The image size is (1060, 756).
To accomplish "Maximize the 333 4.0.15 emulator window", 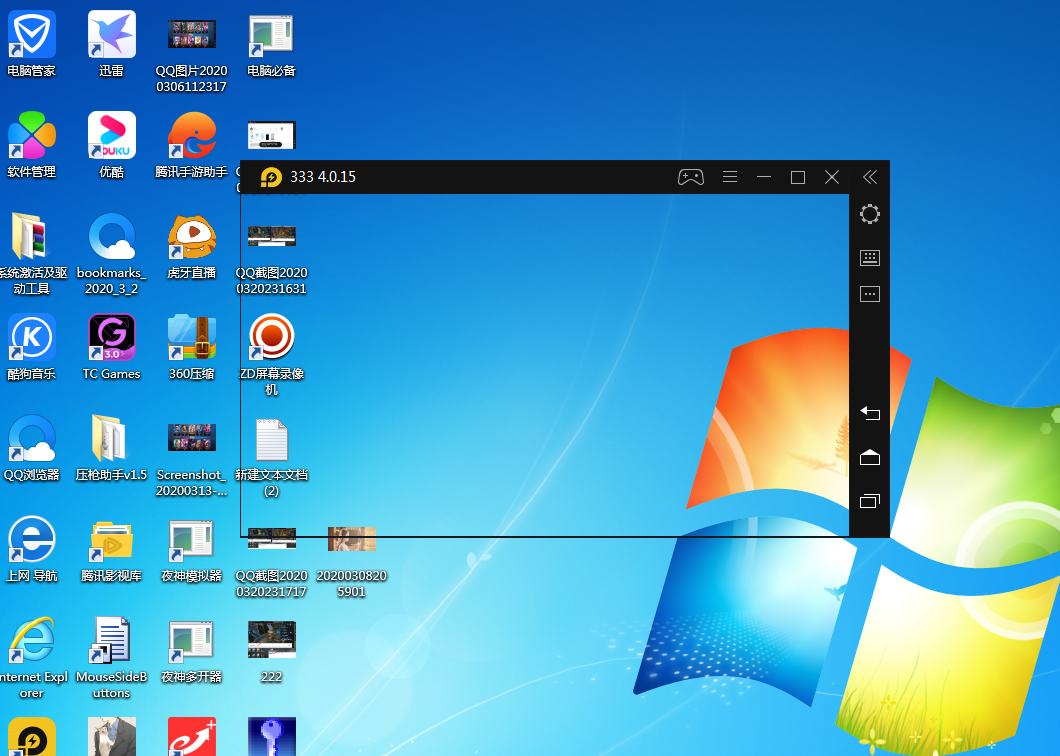I will [798, 177].
